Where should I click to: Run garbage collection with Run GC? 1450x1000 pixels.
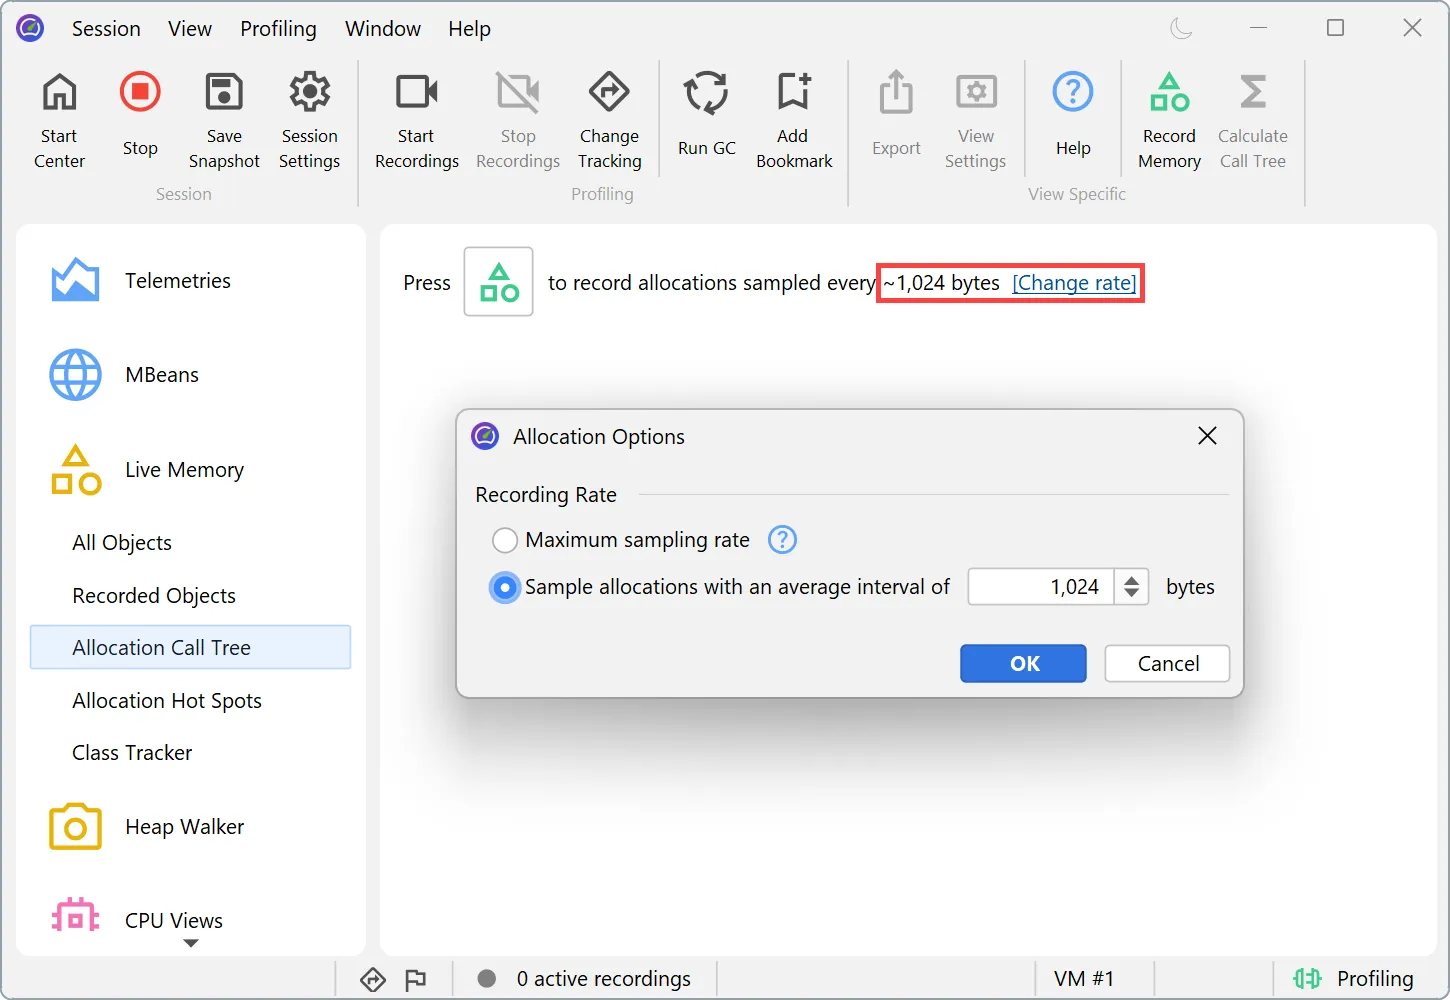point(706,115)
